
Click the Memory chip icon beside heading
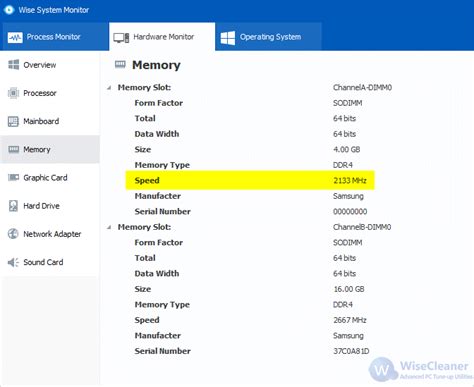(120, 64)
